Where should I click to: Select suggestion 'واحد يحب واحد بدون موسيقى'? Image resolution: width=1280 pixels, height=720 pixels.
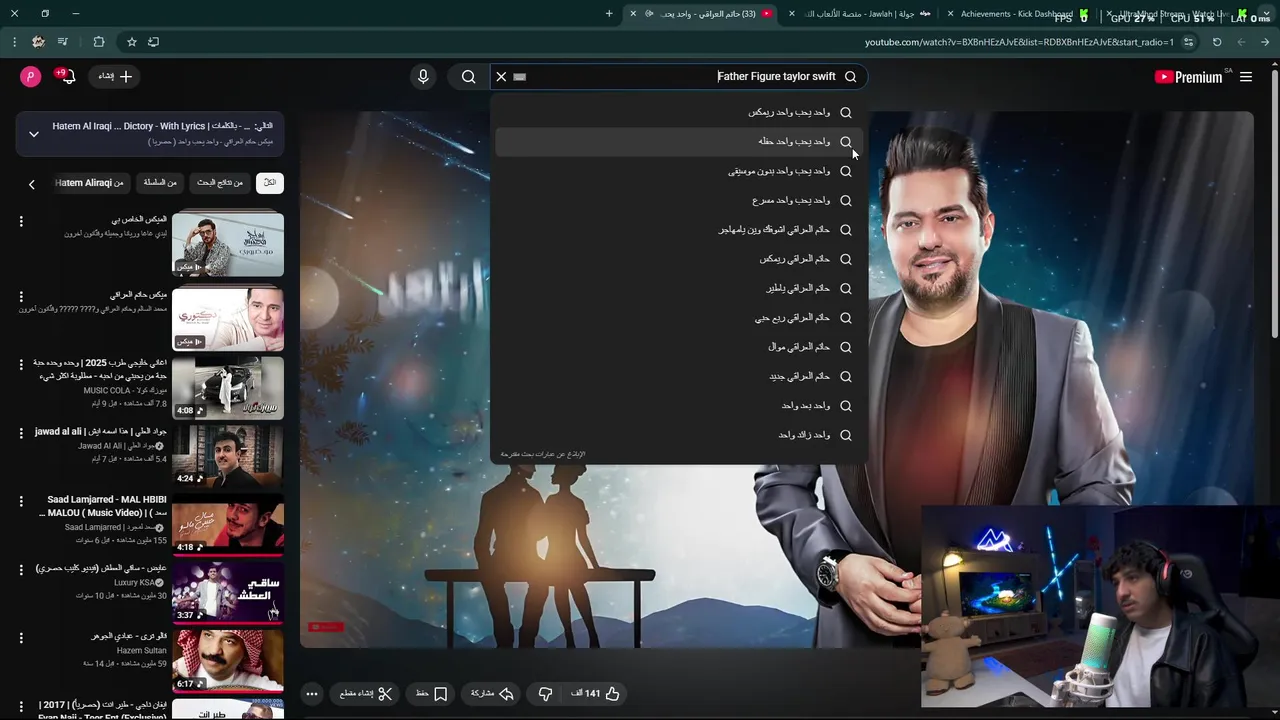[679, 171]
